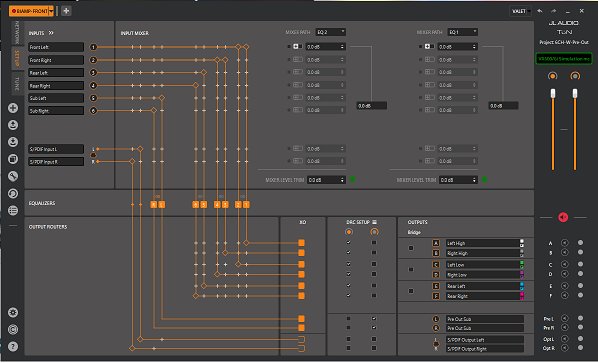
Task: Adjust the Mixer Level Trim stepper under EQ 2
Action: pos(342,180)
